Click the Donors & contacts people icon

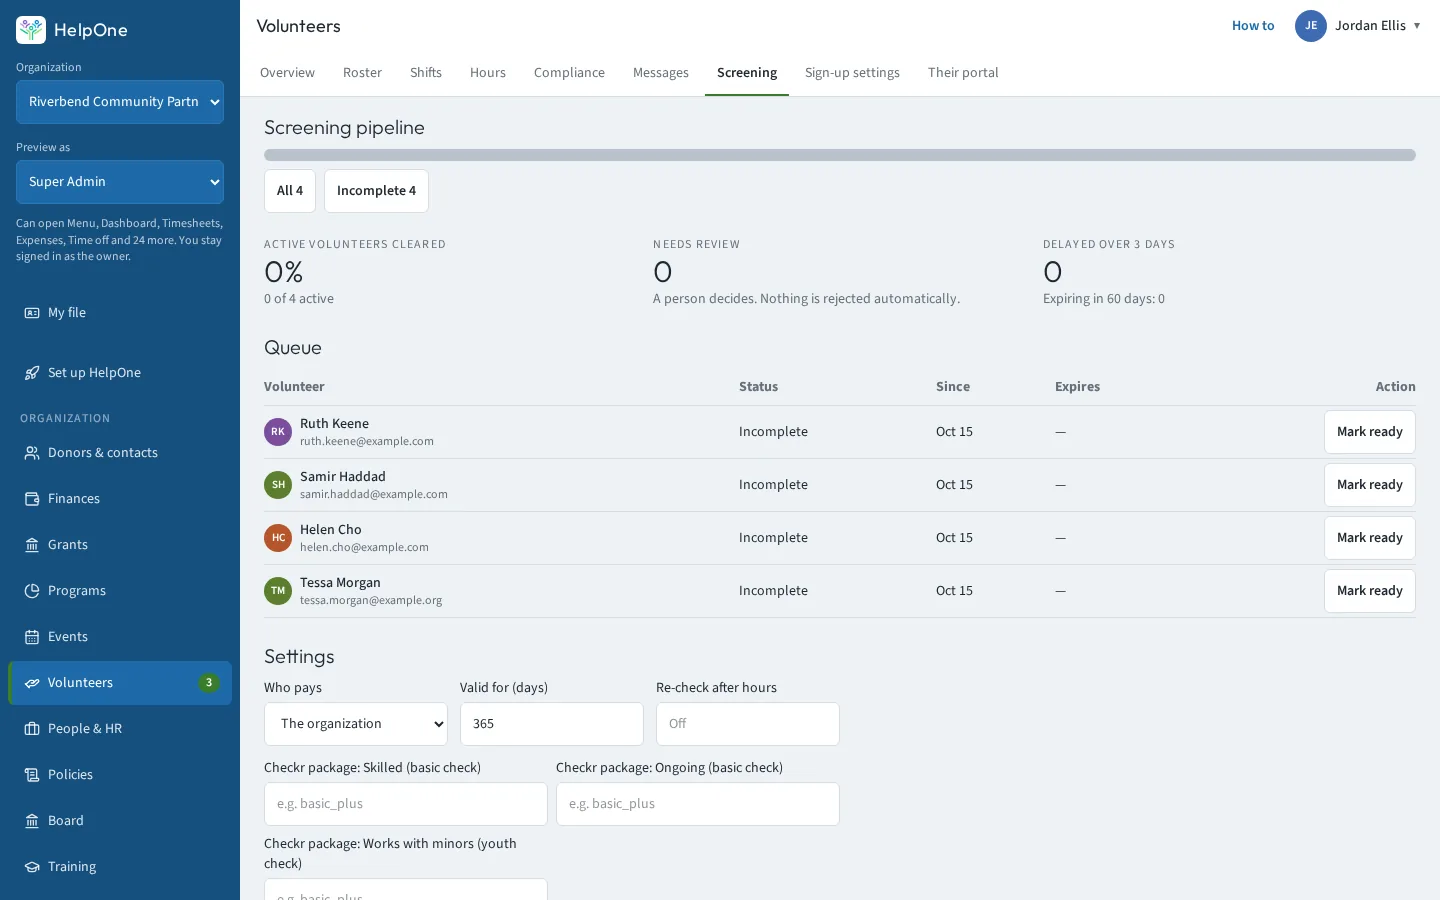click(32, 453)
